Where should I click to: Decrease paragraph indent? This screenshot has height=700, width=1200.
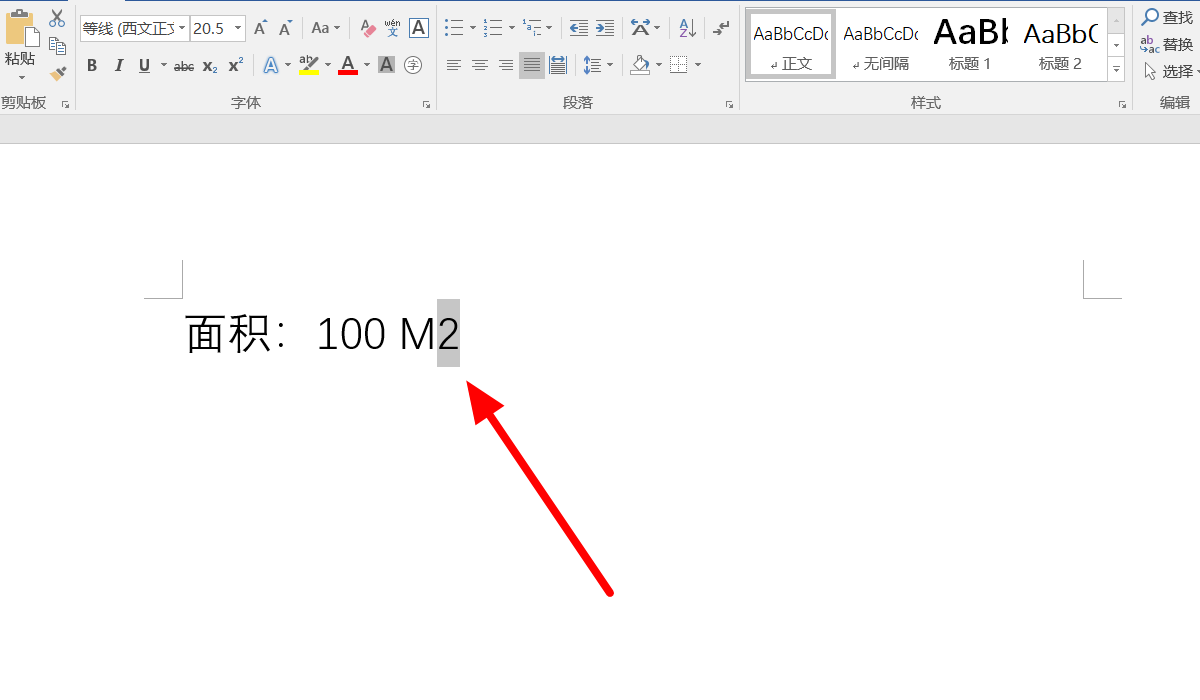[x=578, y=28]
